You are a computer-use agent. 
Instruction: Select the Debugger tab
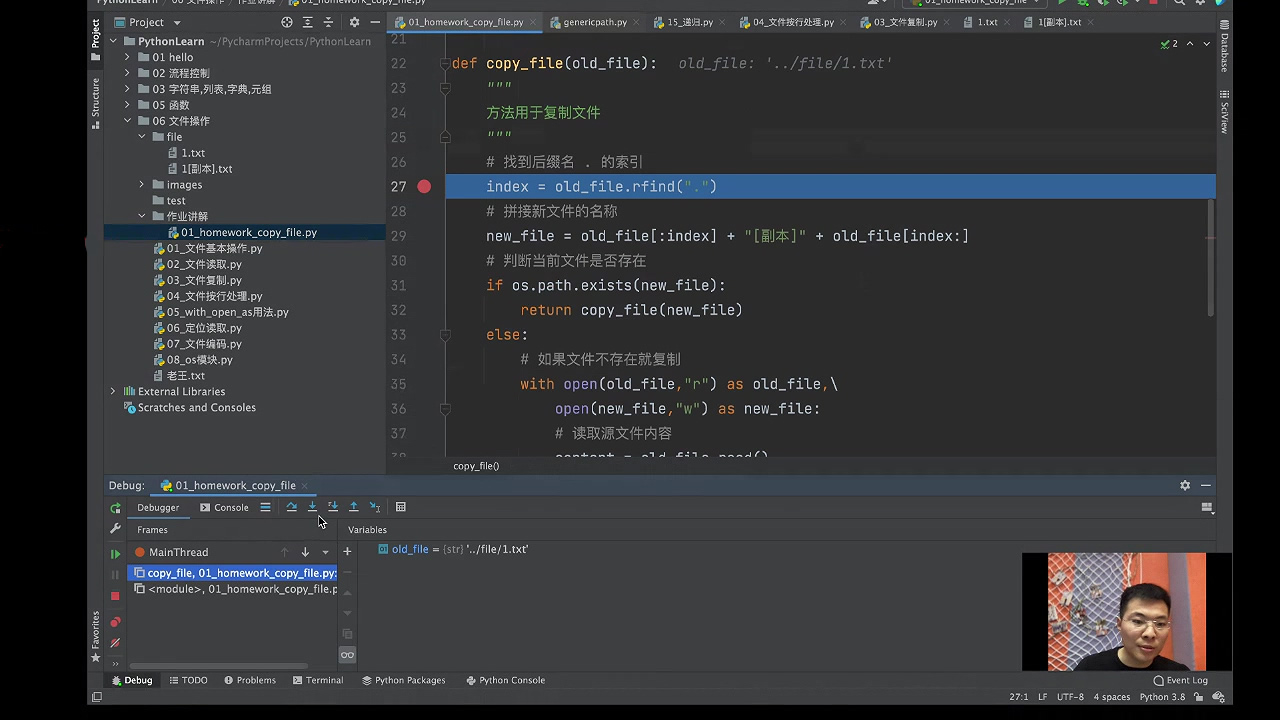click(158, 507)
